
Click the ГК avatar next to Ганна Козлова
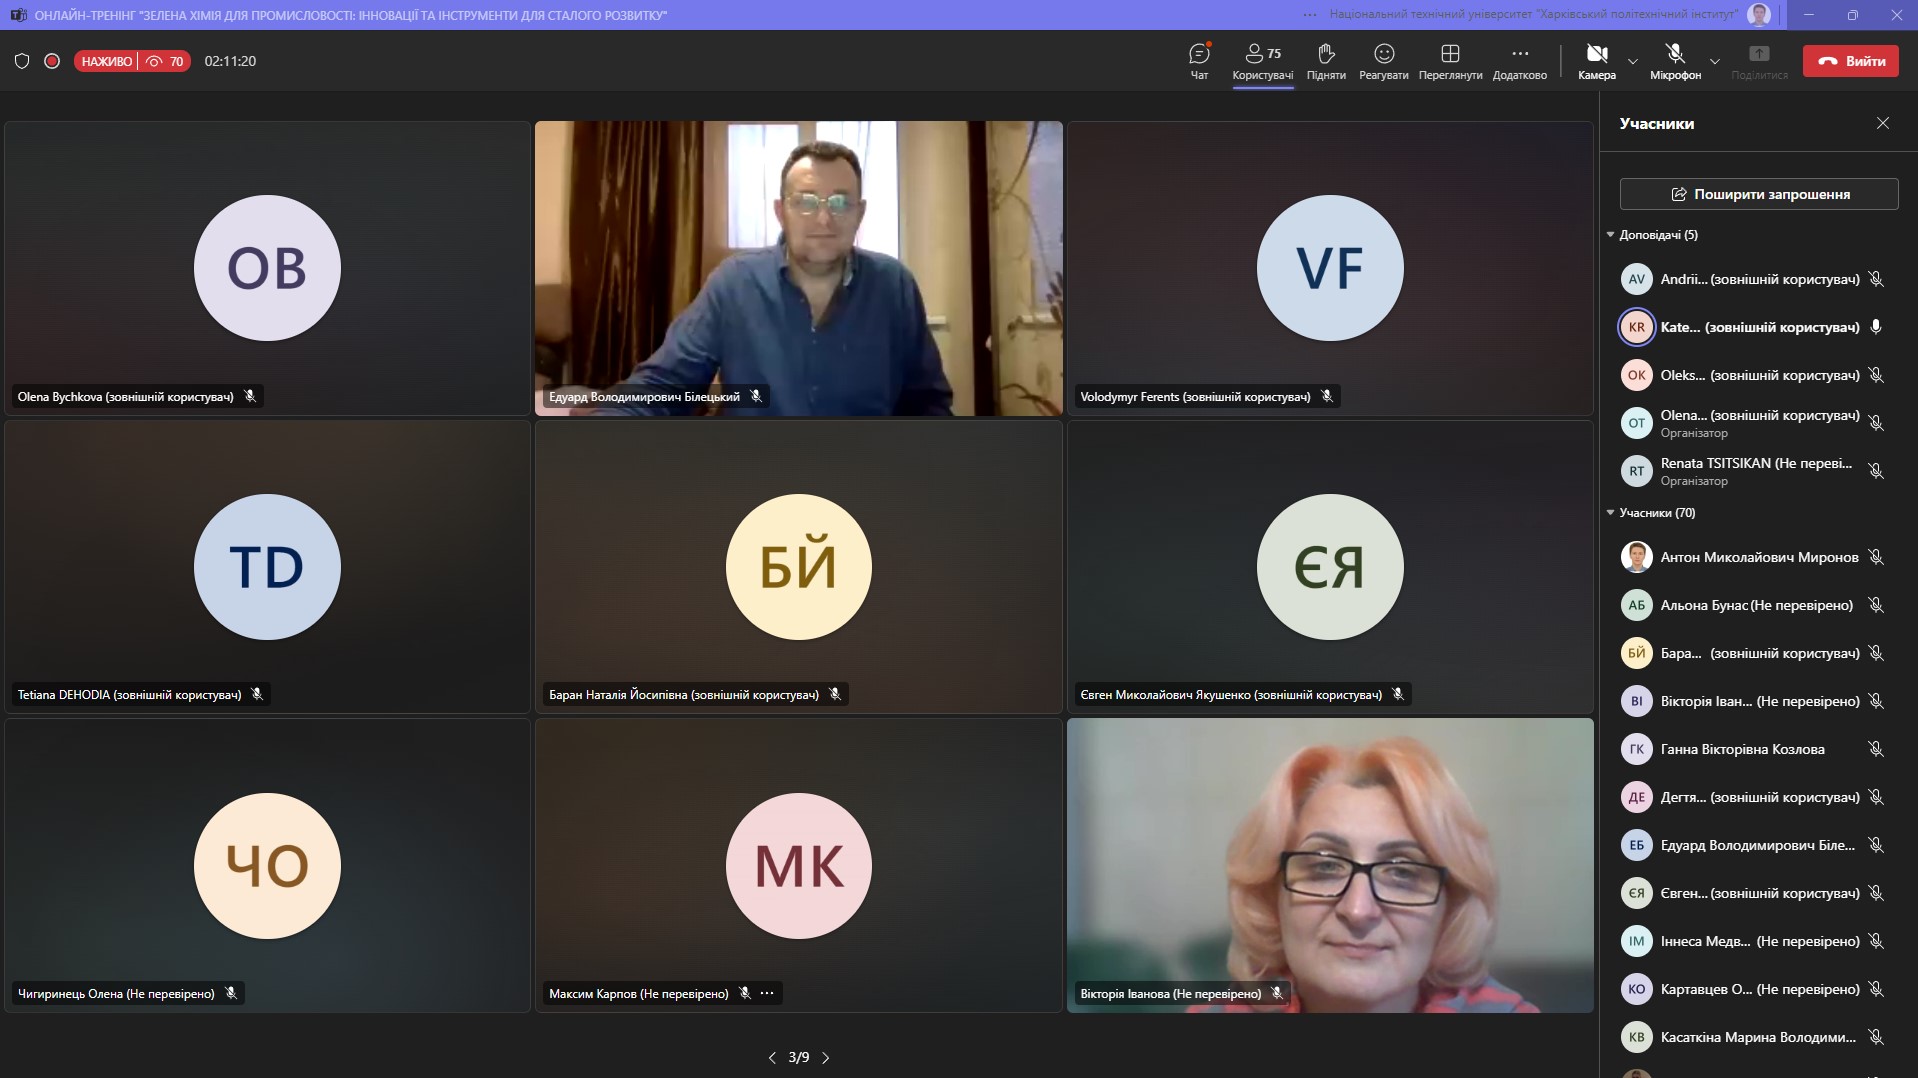tap(1636, 749)
